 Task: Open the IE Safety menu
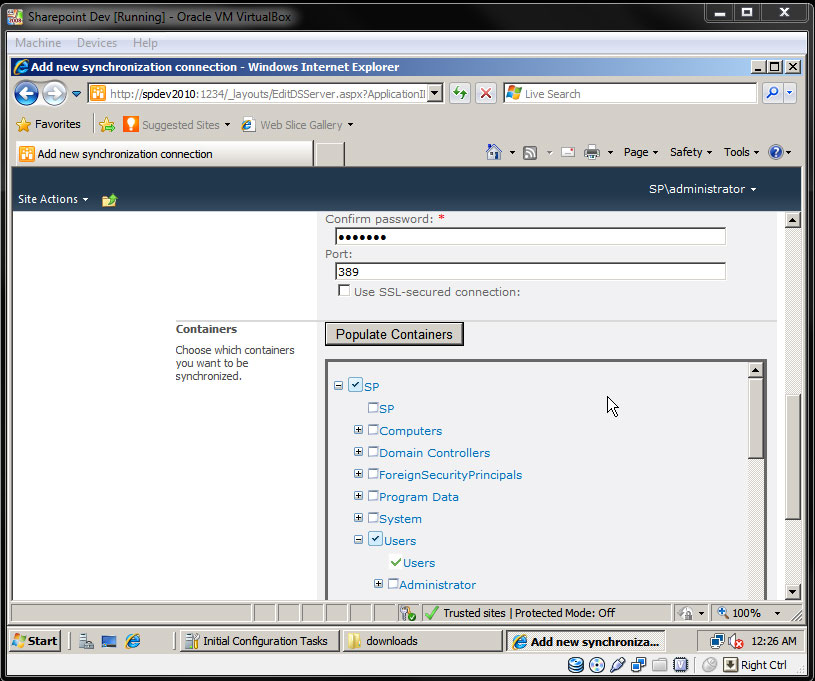tap(690, 152)
